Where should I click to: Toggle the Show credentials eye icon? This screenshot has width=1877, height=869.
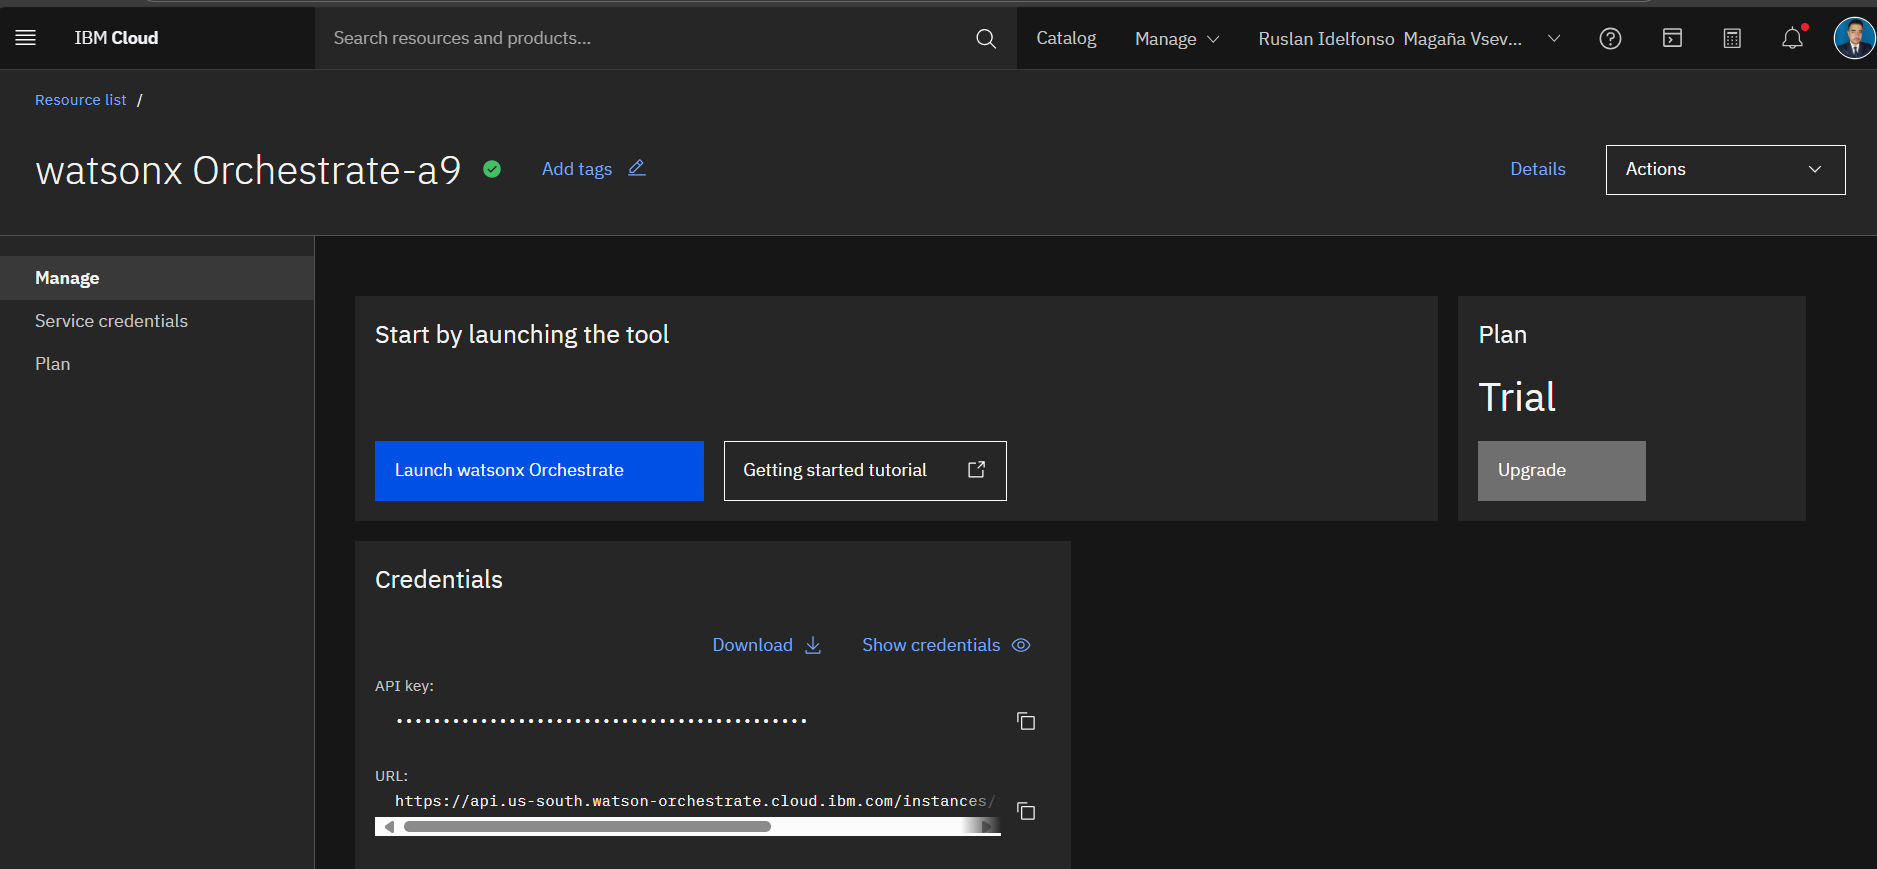(x=1021, y=645)
